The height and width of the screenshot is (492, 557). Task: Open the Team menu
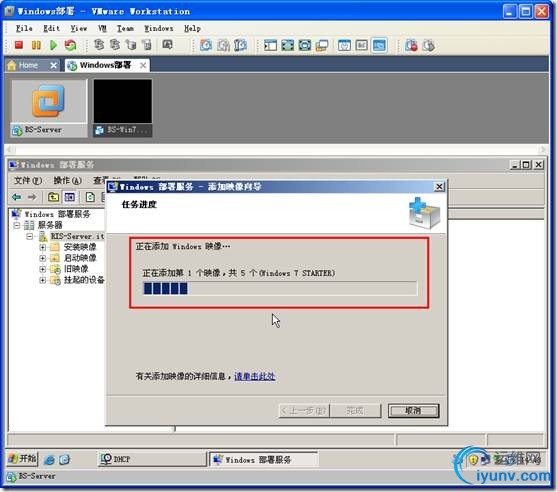click(x=125, y=28)
